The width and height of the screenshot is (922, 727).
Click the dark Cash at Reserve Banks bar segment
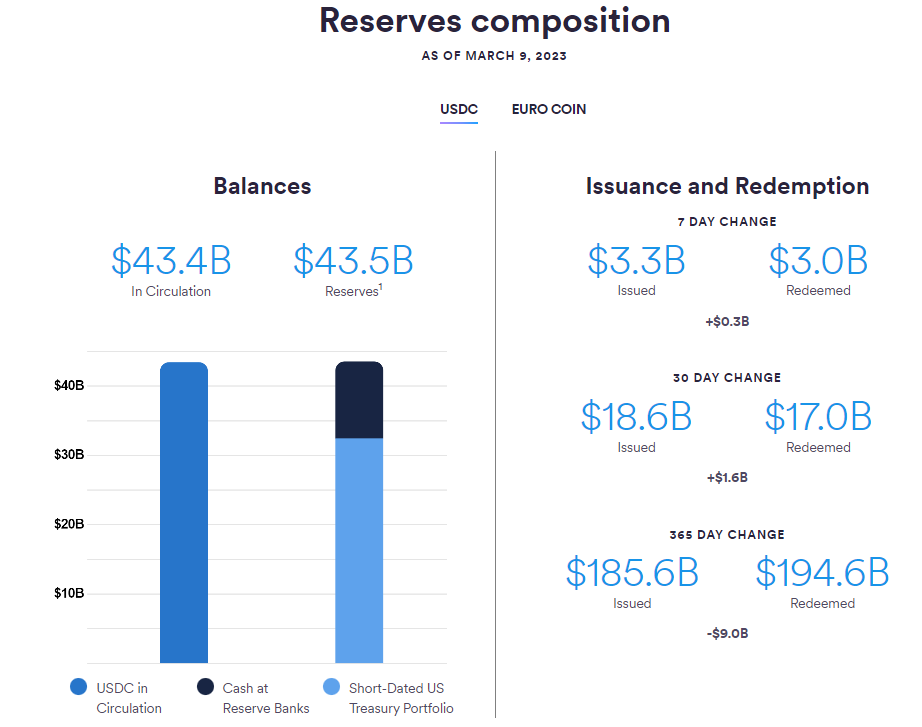coord(359,400)
